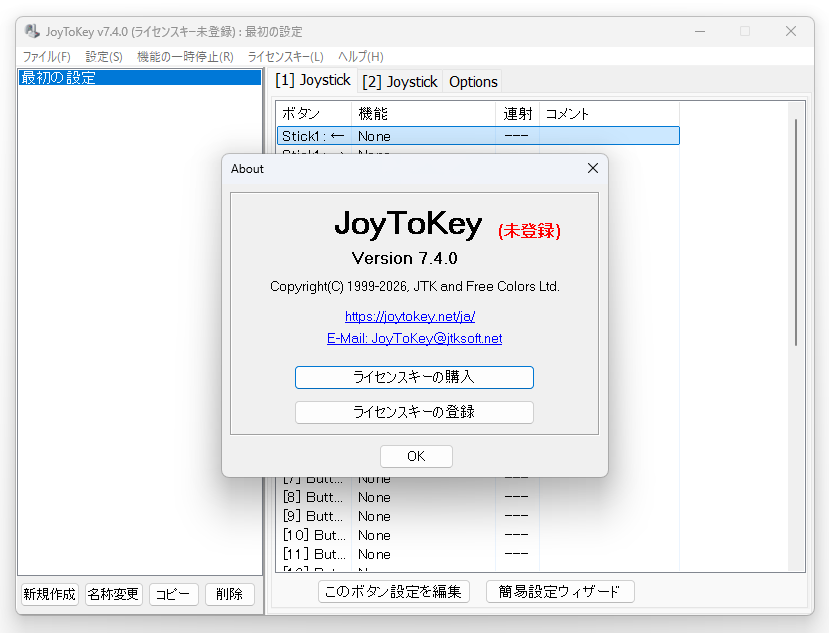Image resolution: width=829 pixels, height=633 pixels.
Task: Close the JoyToKey main window
Action: click(x=790, y=32)
